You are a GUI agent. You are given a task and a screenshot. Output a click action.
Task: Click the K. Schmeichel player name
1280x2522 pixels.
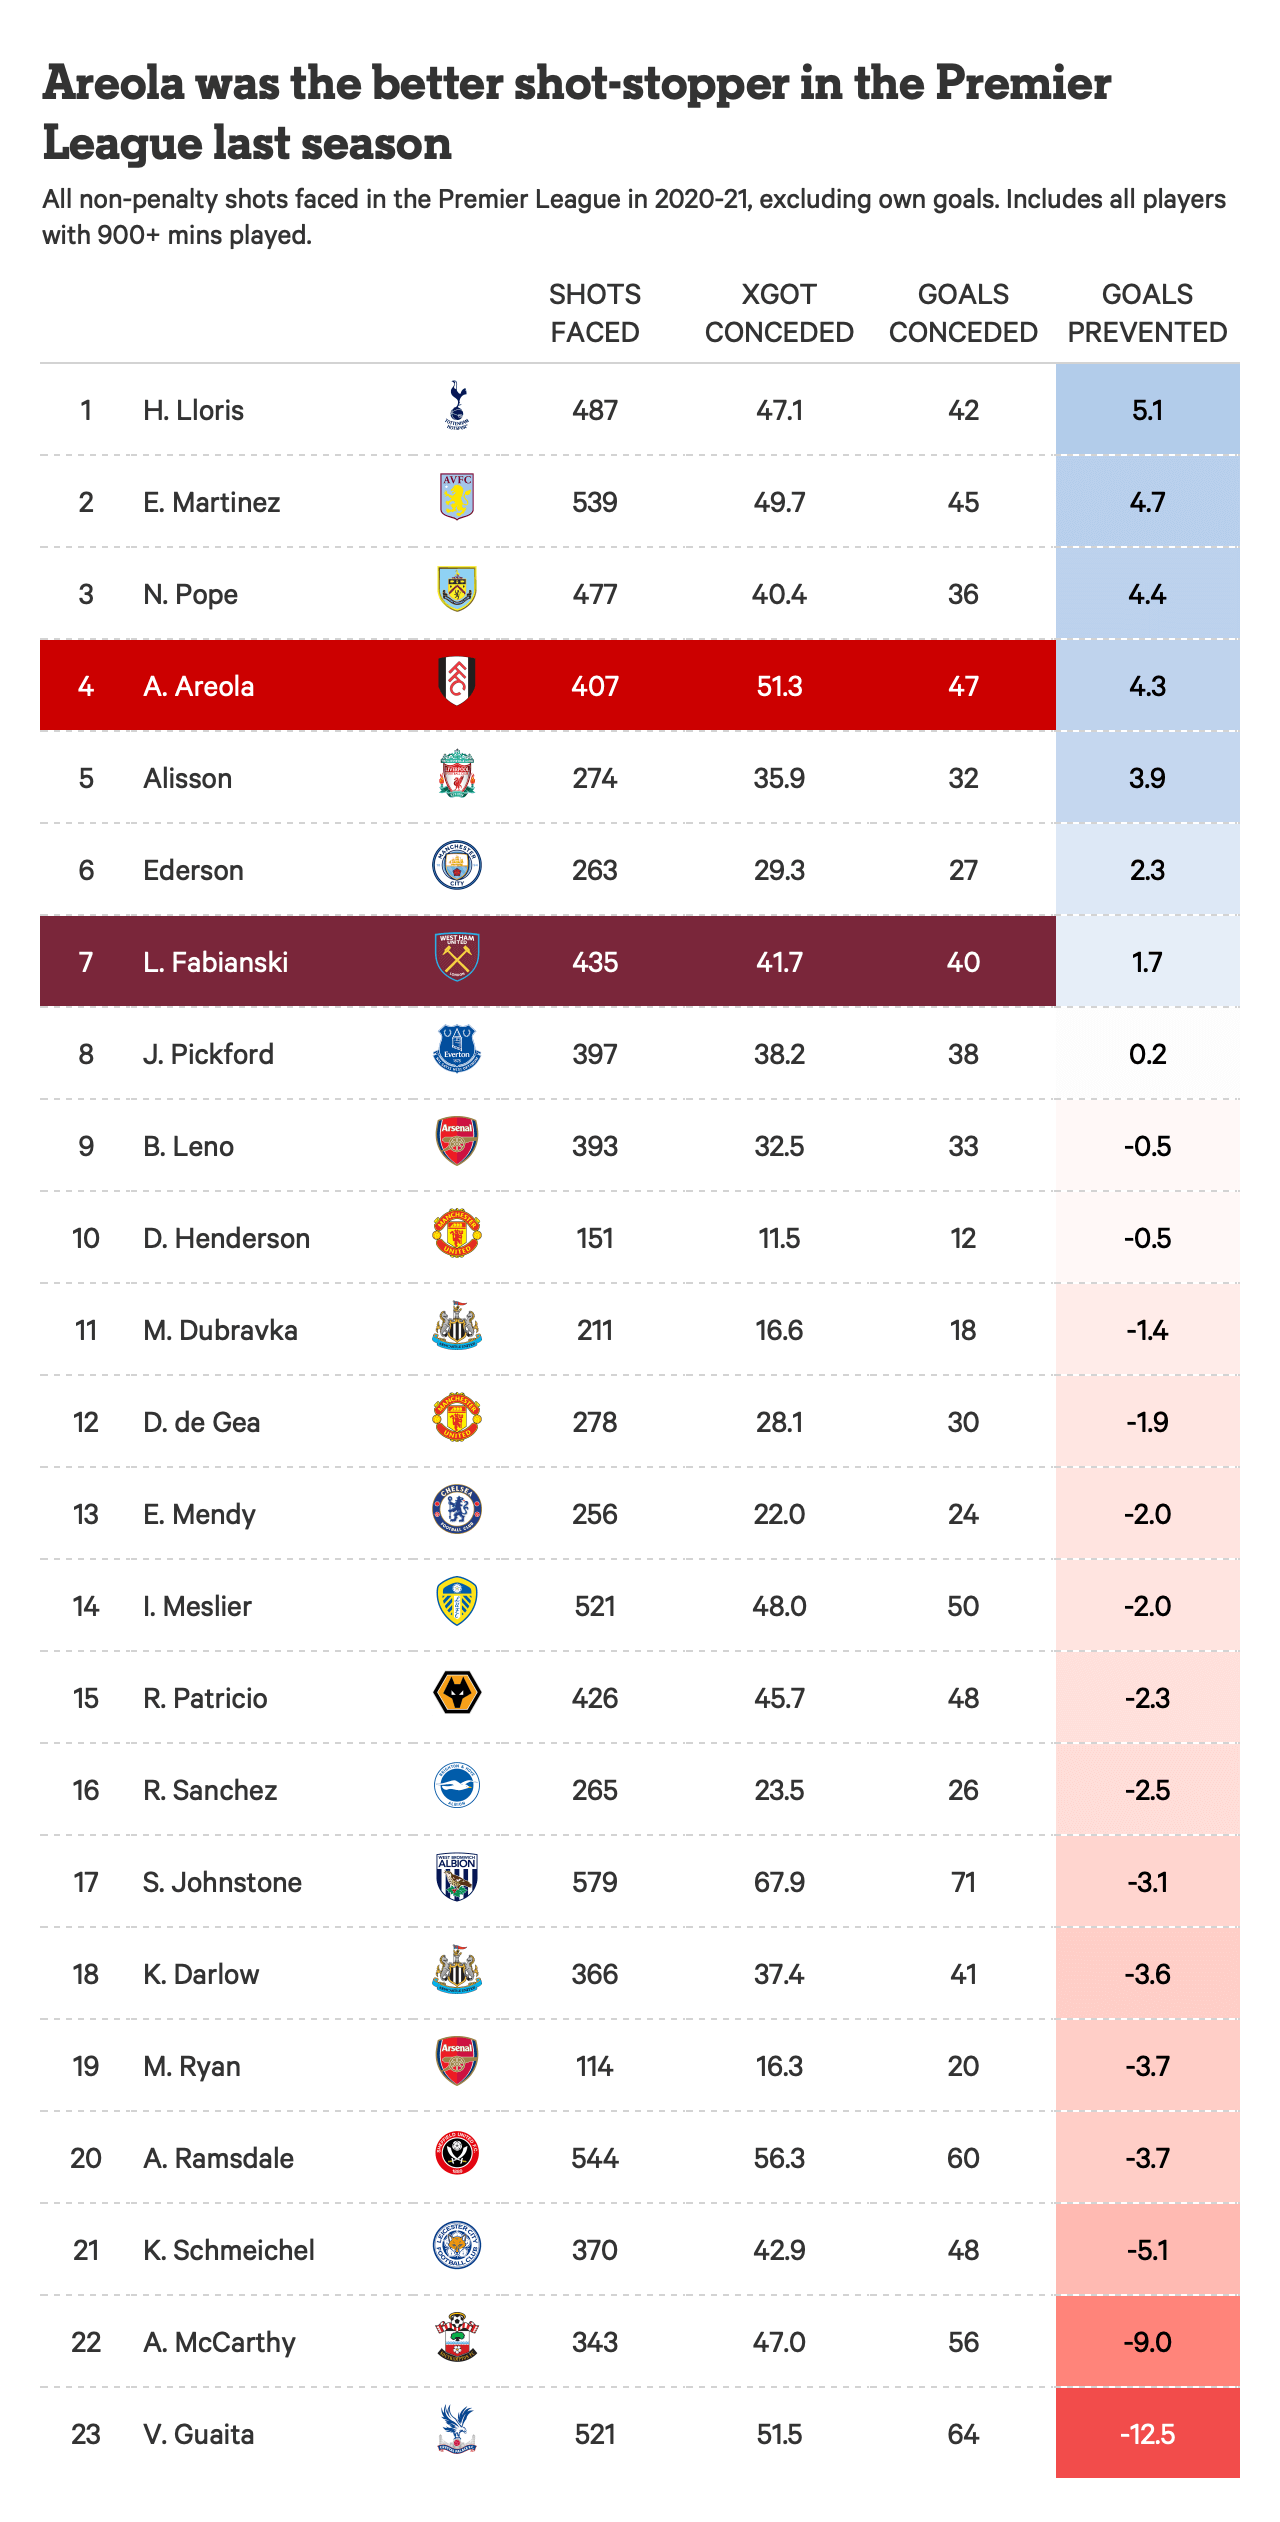tap(229, 2250)
